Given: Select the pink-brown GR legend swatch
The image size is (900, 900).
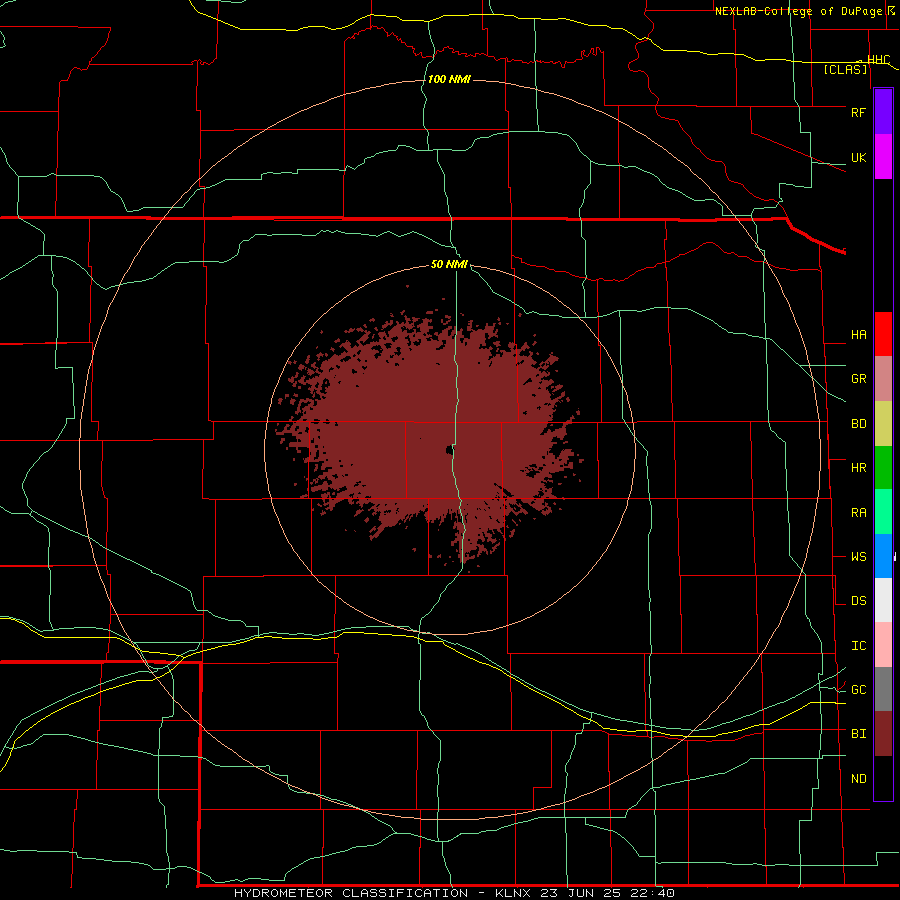Looking at the screenshot, I should (x=883, y=379).
